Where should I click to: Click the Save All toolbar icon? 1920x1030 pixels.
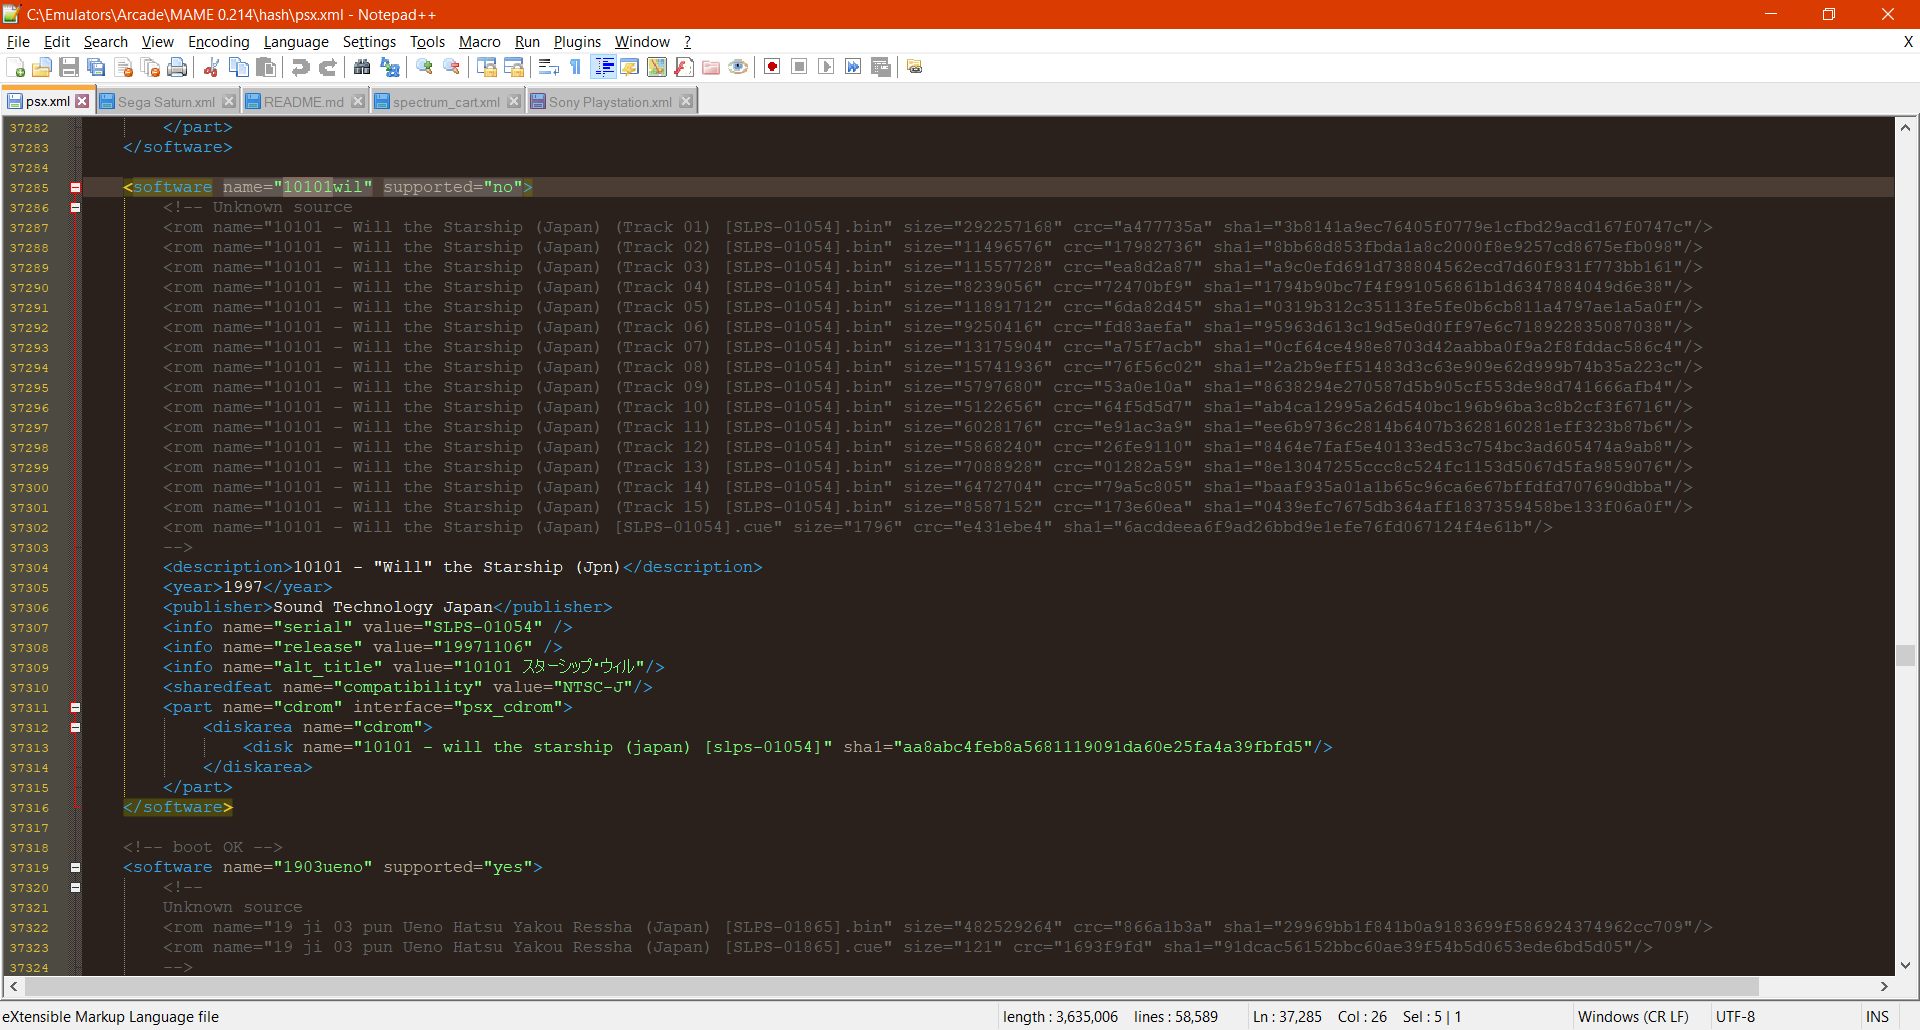click(x=96, y=67)
